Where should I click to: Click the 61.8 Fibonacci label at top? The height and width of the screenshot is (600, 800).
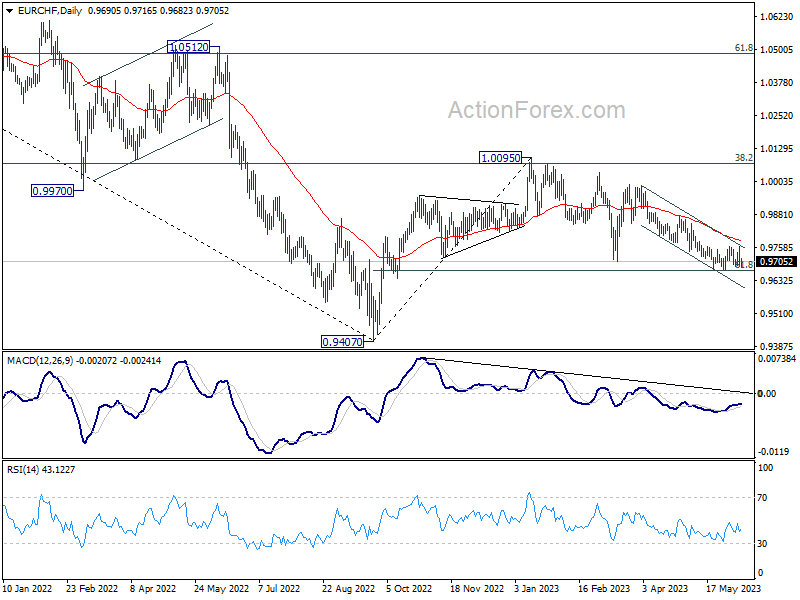tap(743, 47)
